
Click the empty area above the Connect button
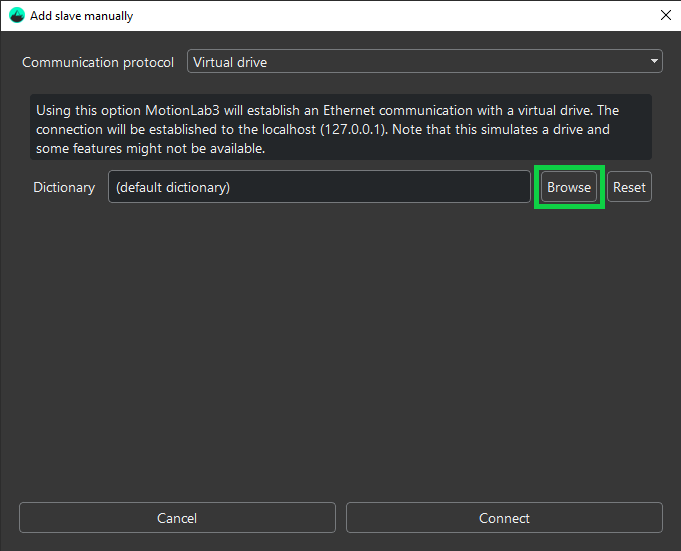(504, 400)
